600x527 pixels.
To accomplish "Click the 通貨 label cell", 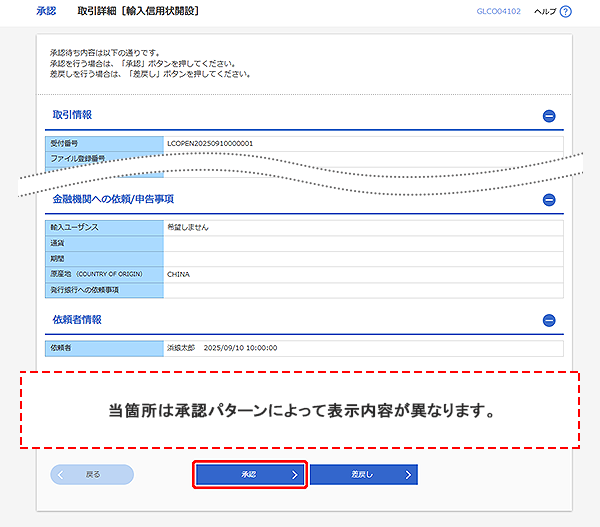I will (x=104, y=243).
